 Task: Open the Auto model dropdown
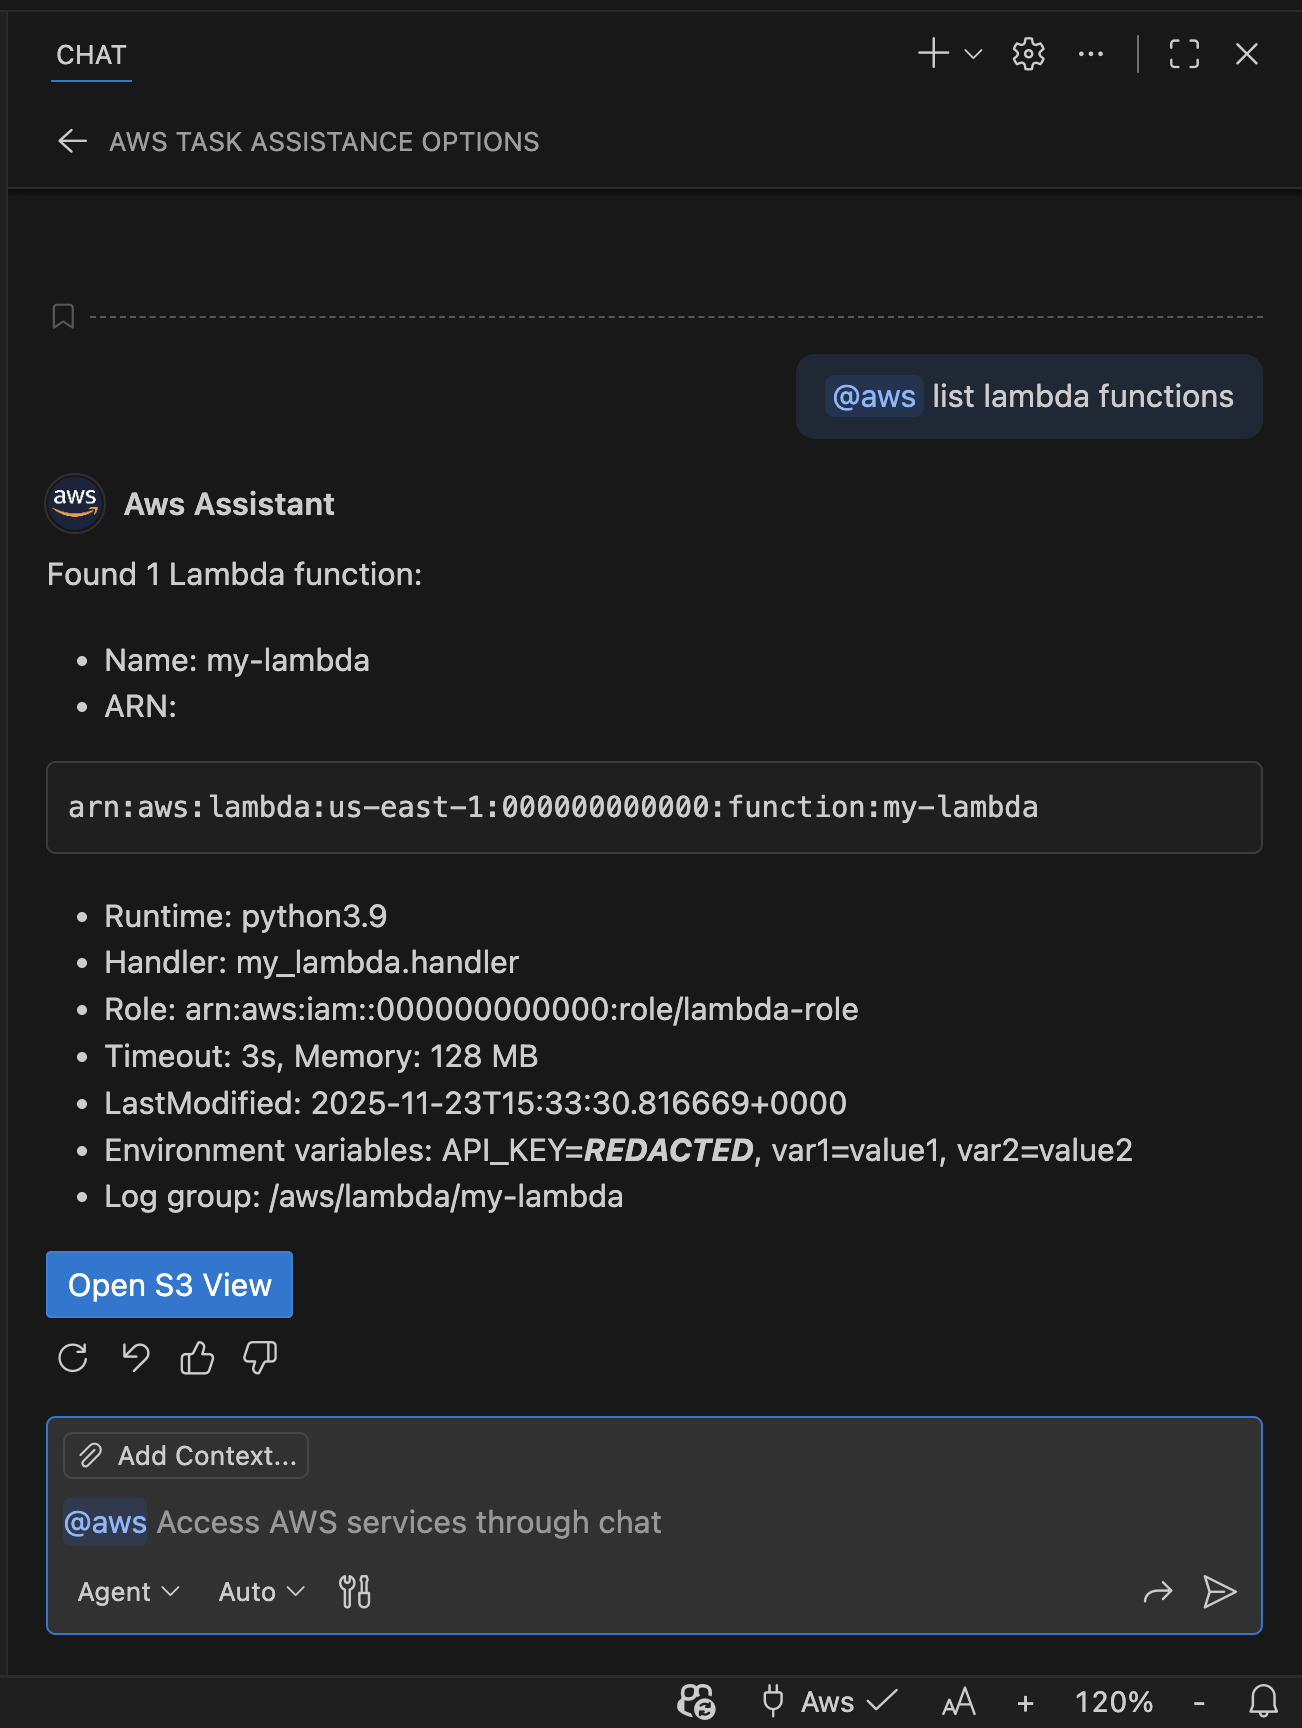[x=261, y=1591]
